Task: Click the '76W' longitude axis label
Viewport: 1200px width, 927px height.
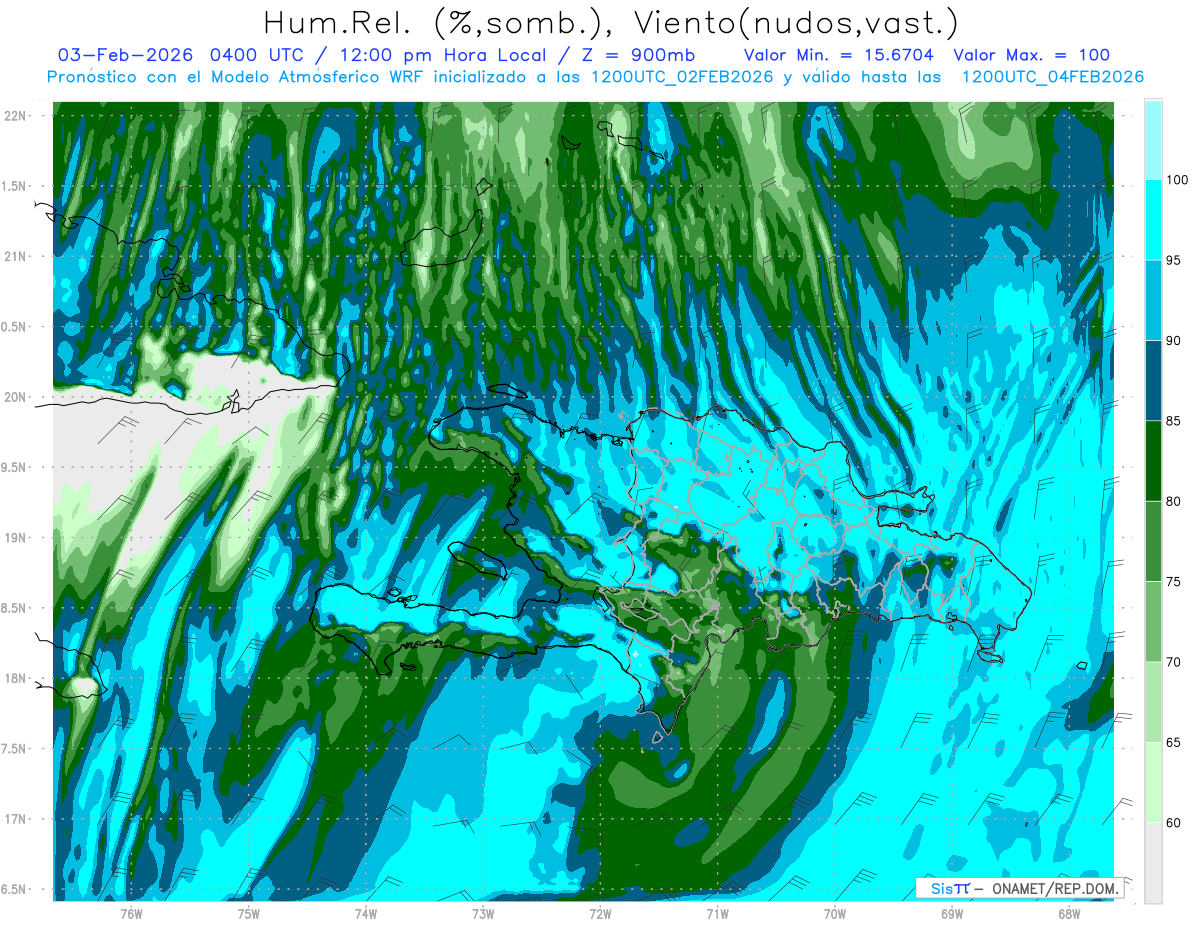Action: pos(131,913)
